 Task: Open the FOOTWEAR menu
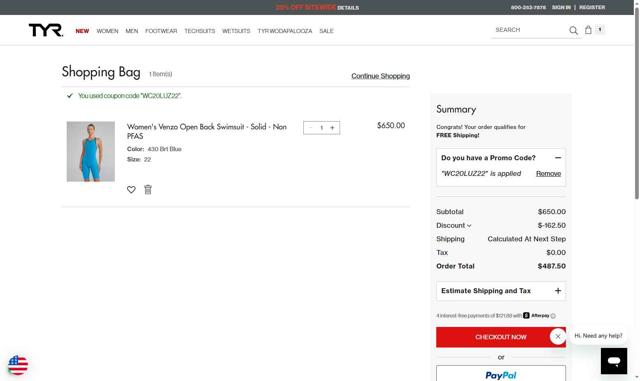coord(161,31)
